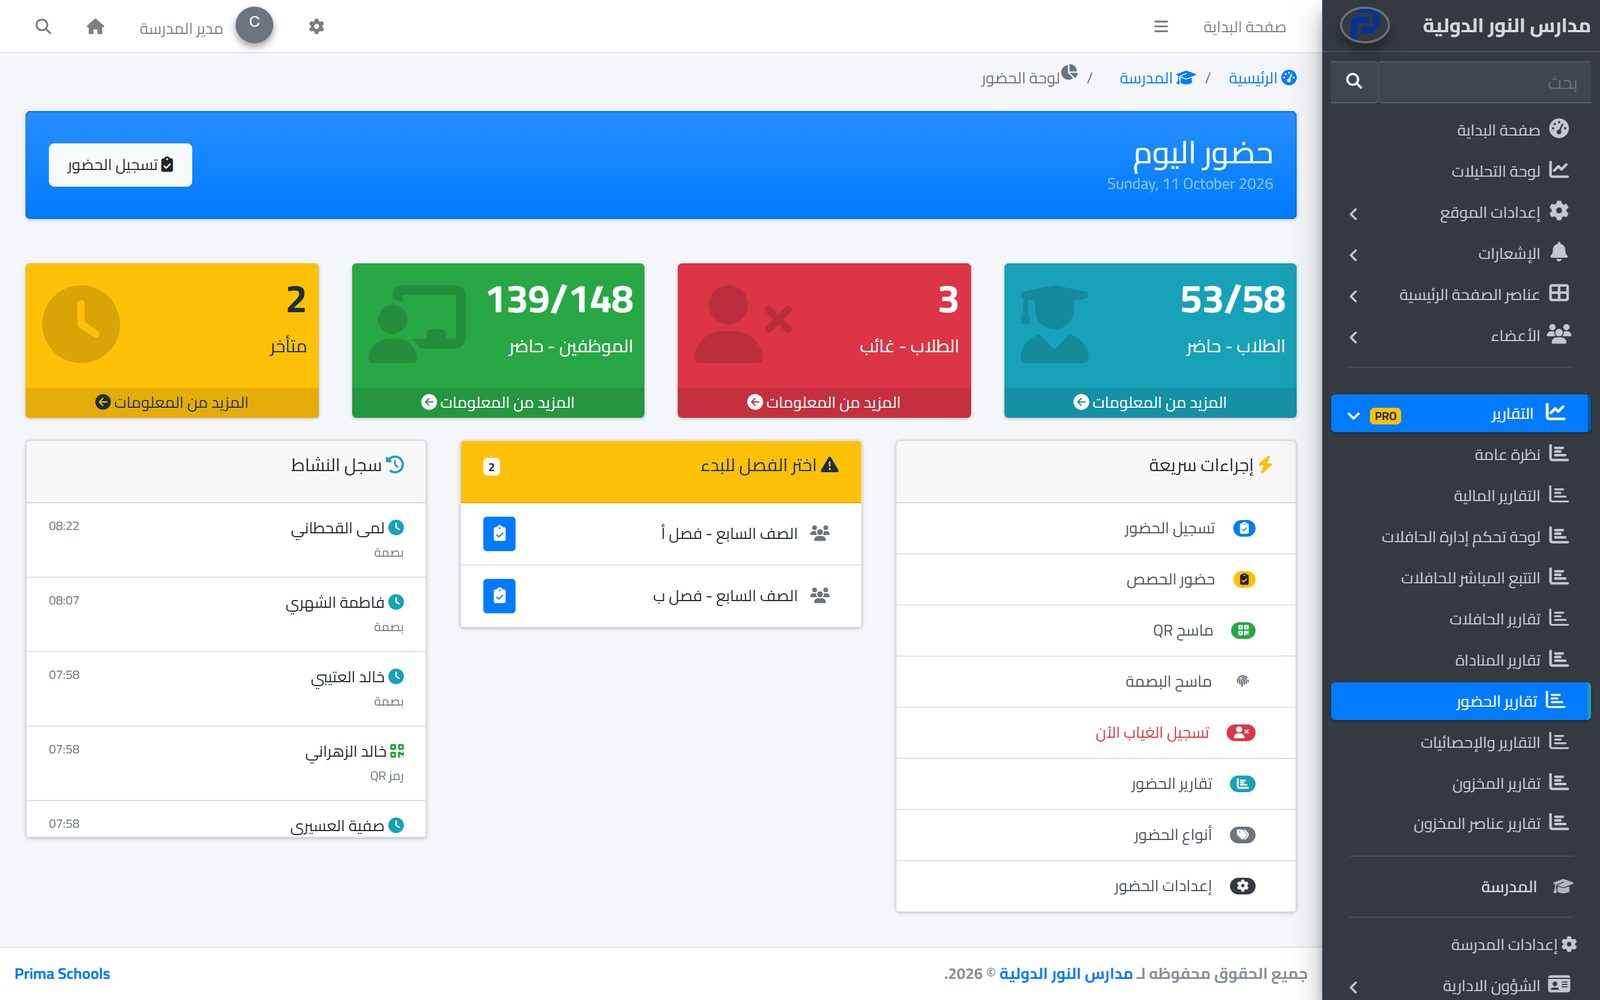Click activity log entry لمى القحطاني
This screenshot has height=1000, width=1600.
point(226,540)
